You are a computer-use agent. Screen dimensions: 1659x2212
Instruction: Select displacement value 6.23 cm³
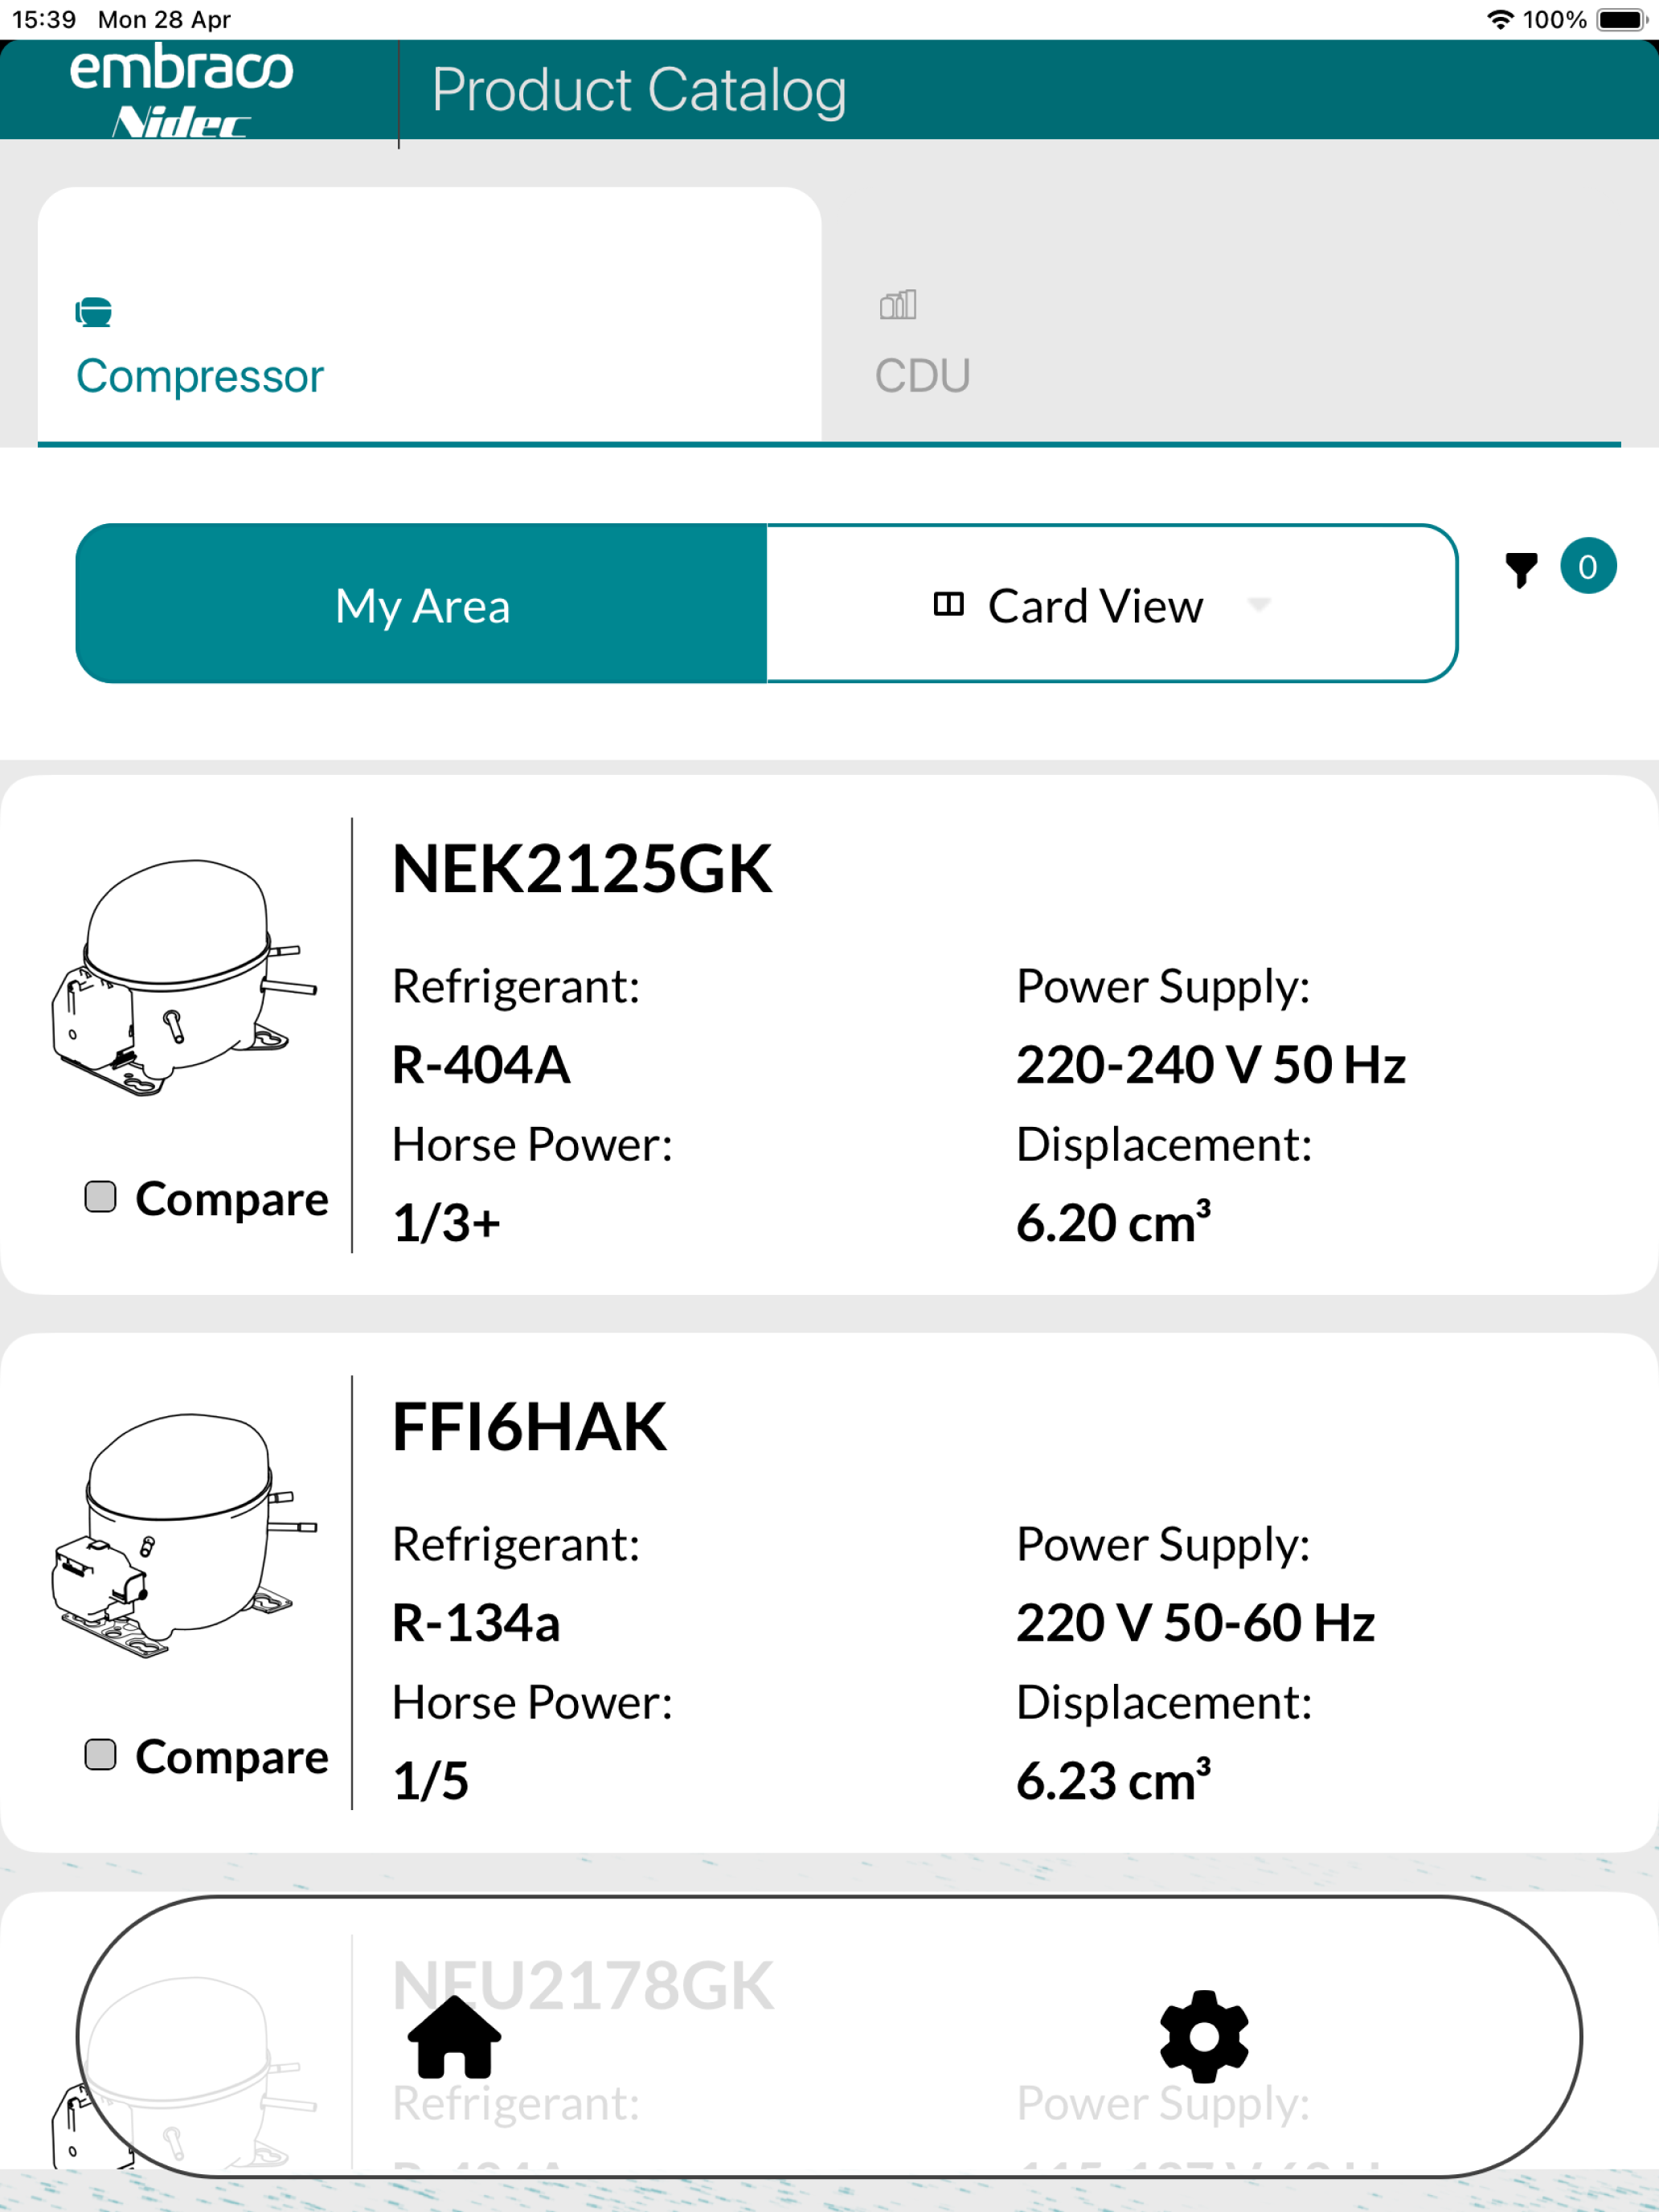tap(1114, 1779)
